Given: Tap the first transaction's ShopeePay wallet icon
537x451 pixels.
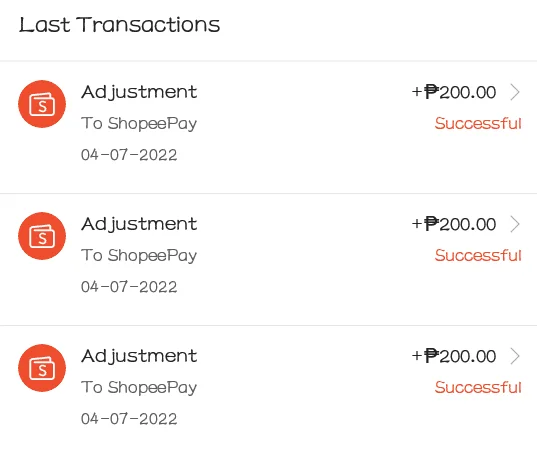Looking at the screenshot, I should (42, 104).
